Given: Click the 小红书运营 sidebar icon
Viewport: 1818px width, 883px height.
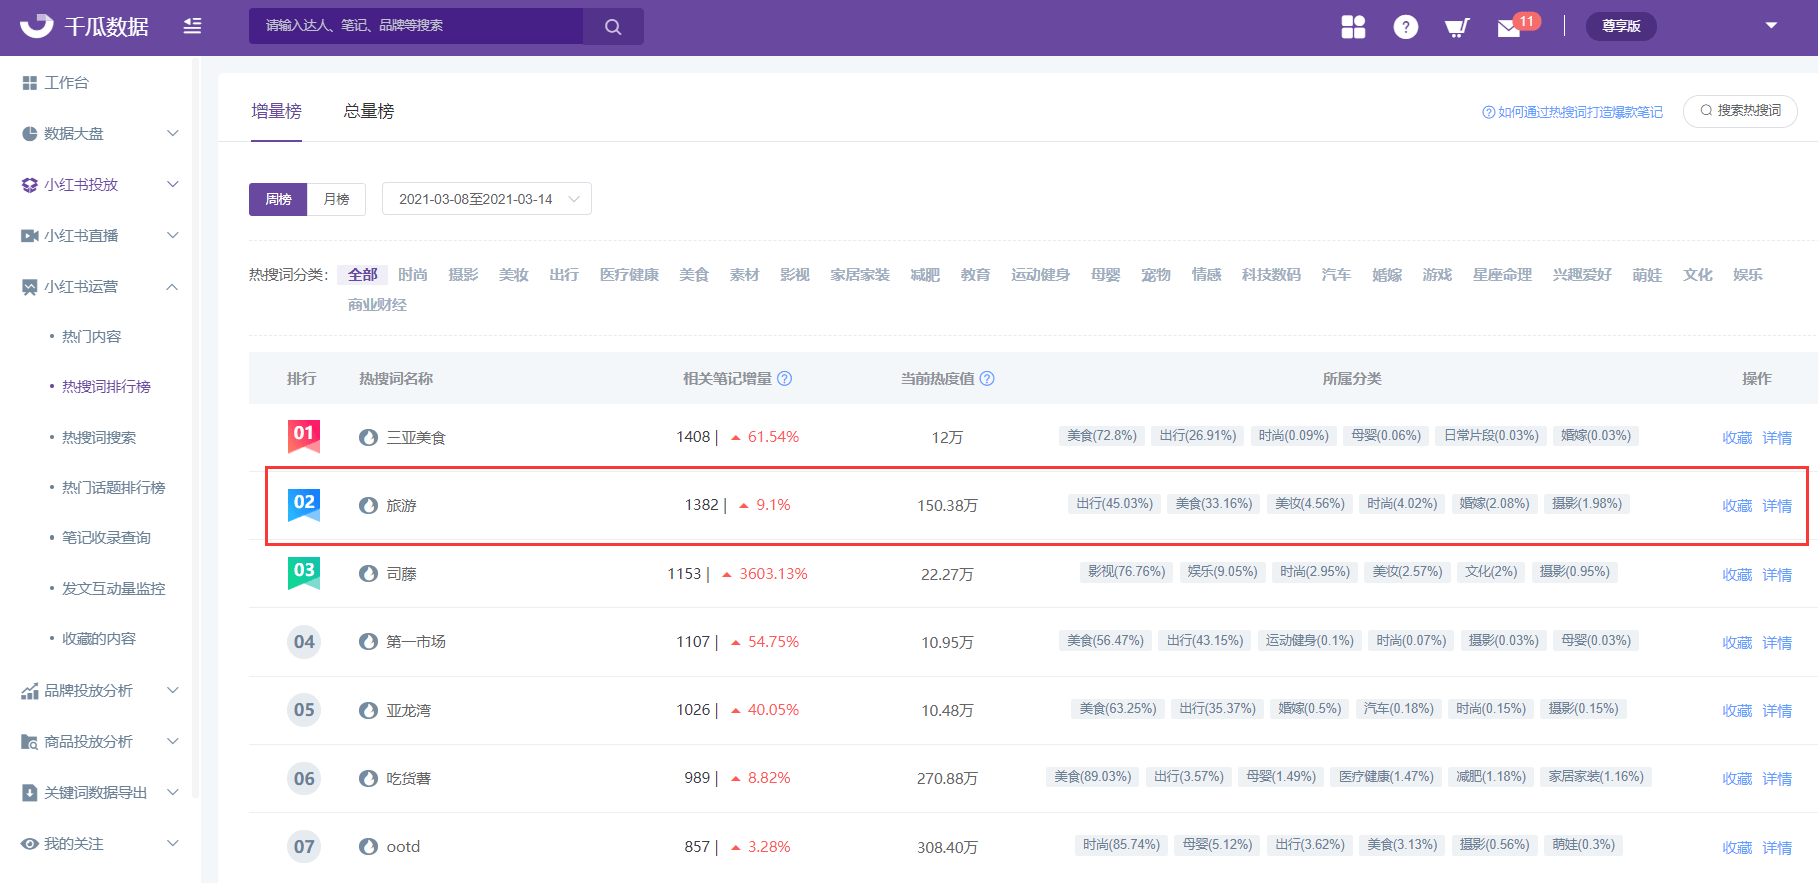Looking at the screenshot, I should click(x=30, y=287).
